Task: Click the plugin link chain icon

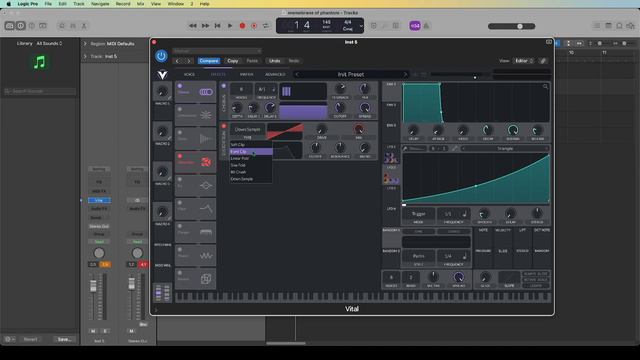Action: 543,61
